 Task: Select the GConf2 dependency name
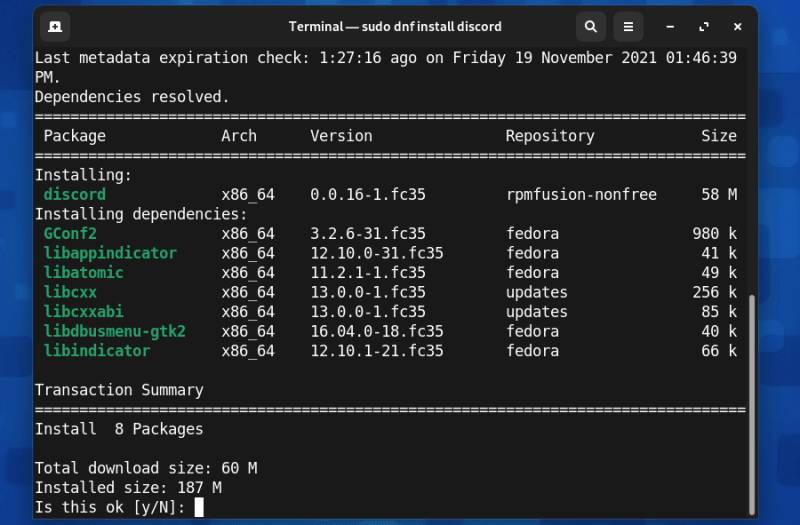pyautogui.click(x=70, y=233)
